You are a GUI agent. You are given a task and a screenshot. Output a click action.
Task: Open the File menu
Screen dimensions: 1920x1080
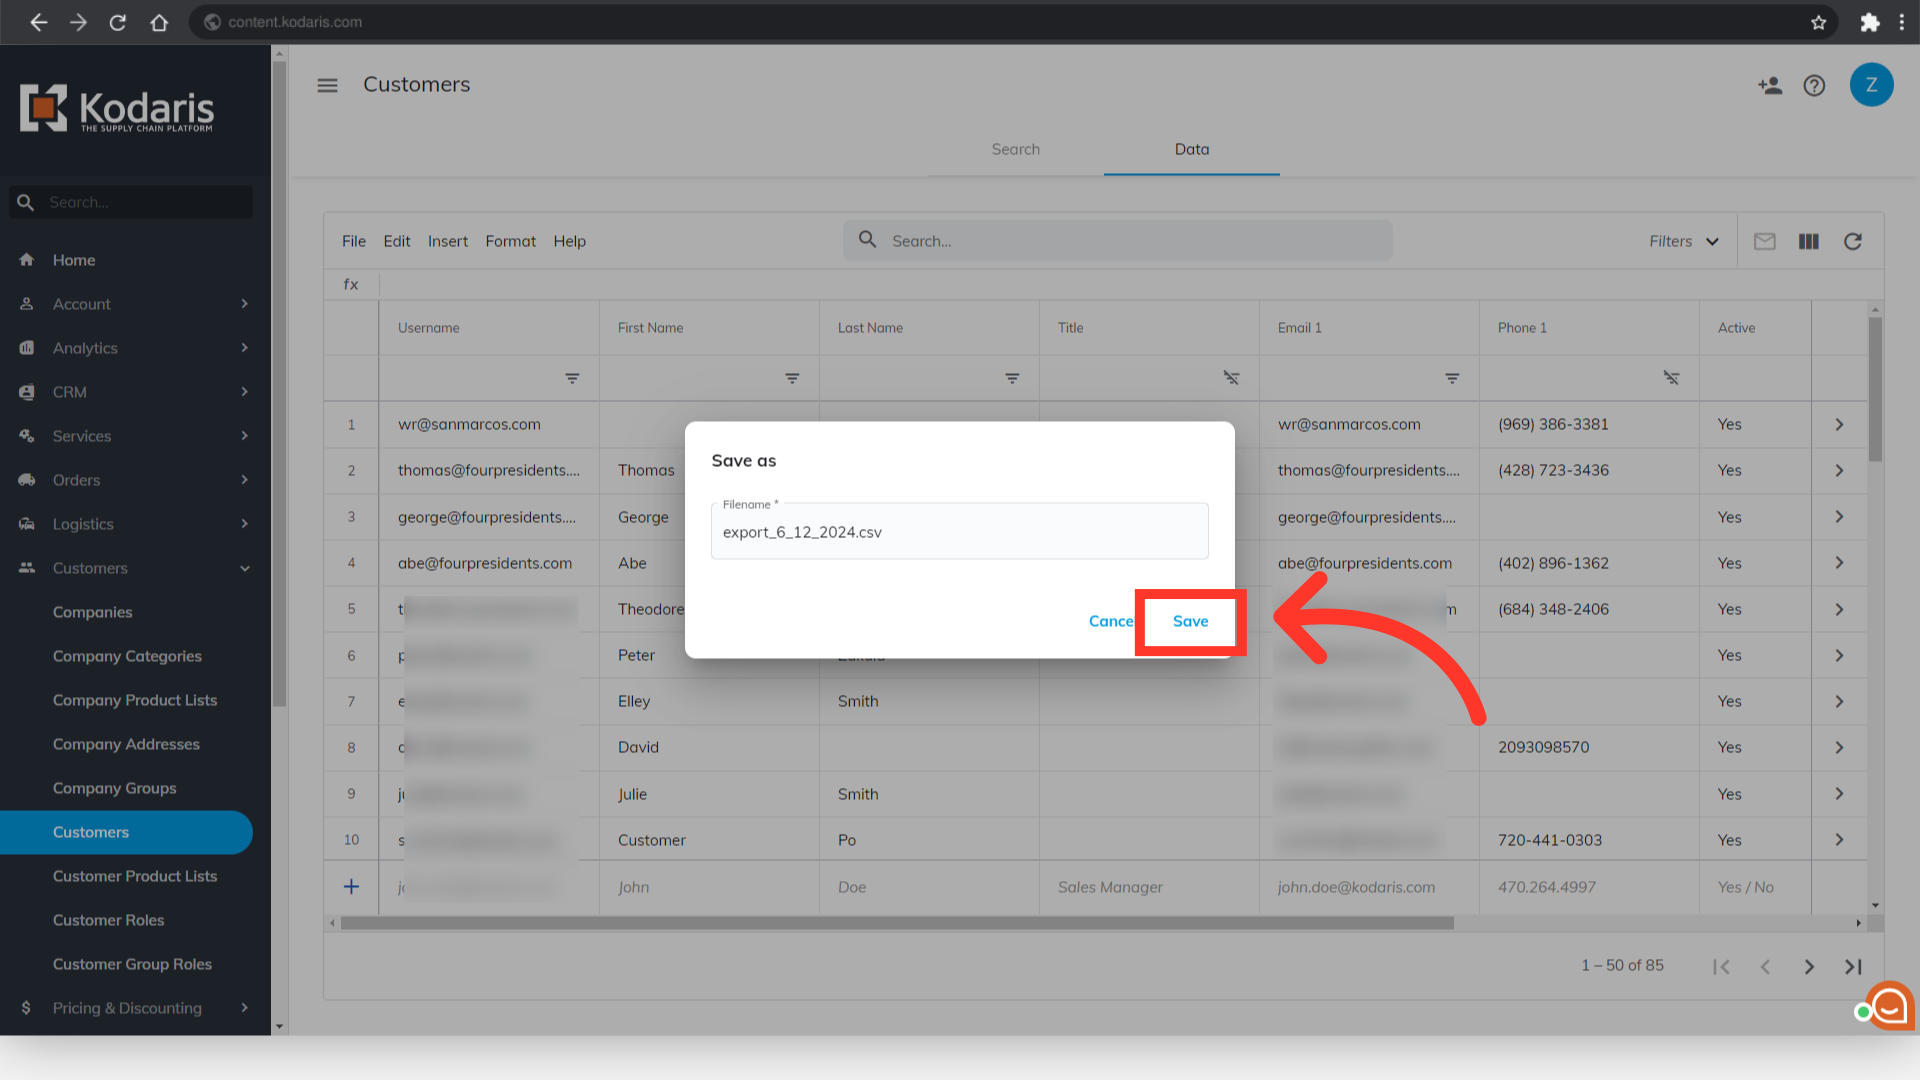[x=353, y=241]
